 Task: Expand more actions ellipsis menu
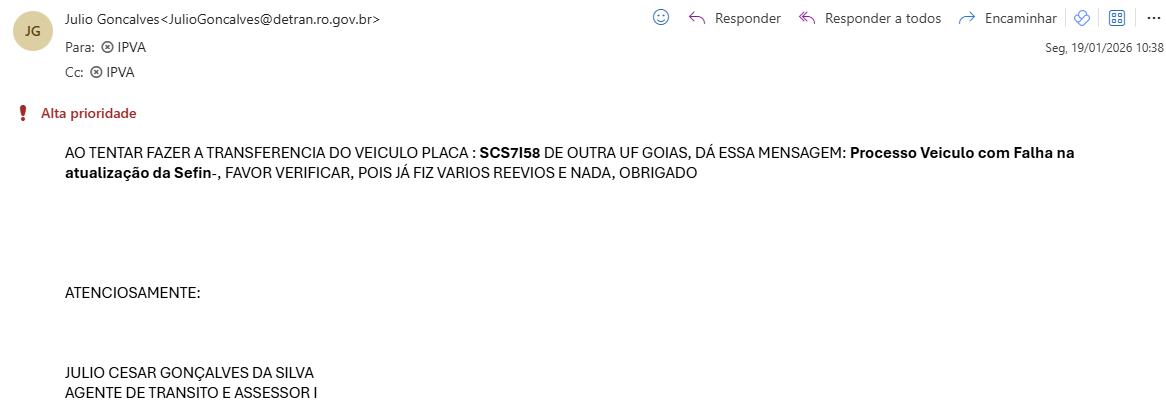pyautogui.click(x=1152, y=18)
